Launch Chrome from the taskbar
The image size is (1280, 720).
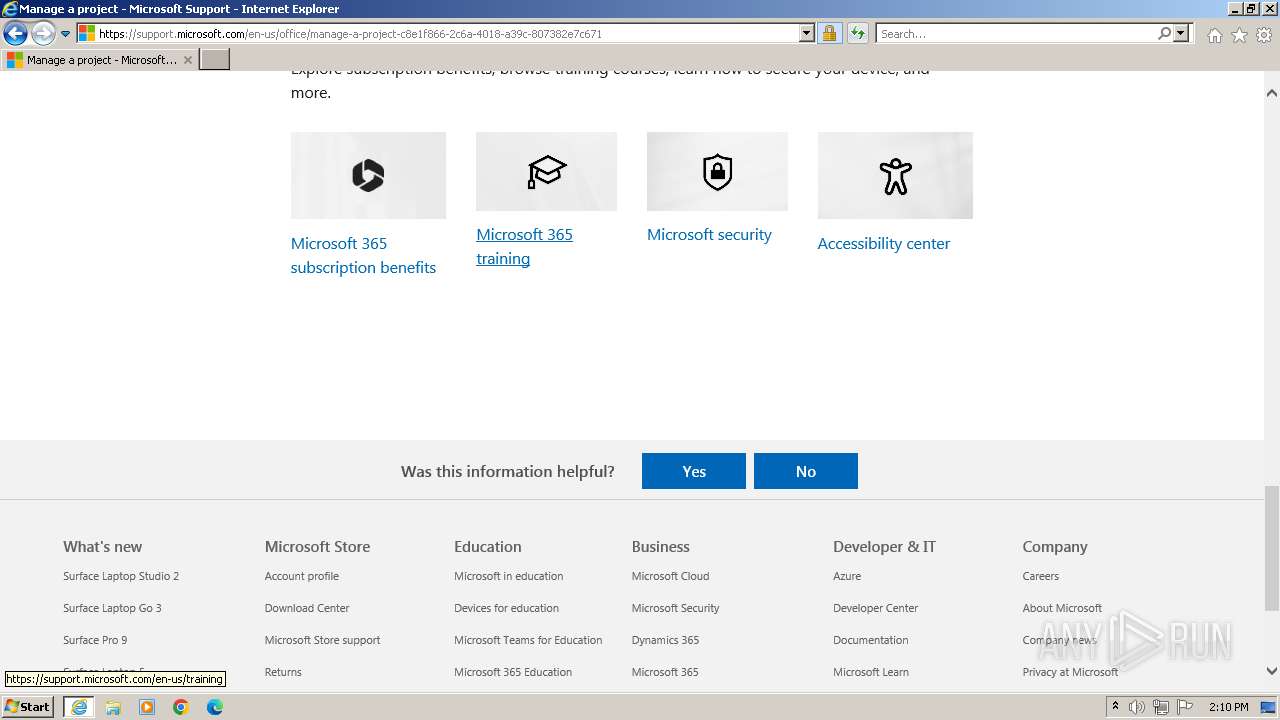point(181,707)
